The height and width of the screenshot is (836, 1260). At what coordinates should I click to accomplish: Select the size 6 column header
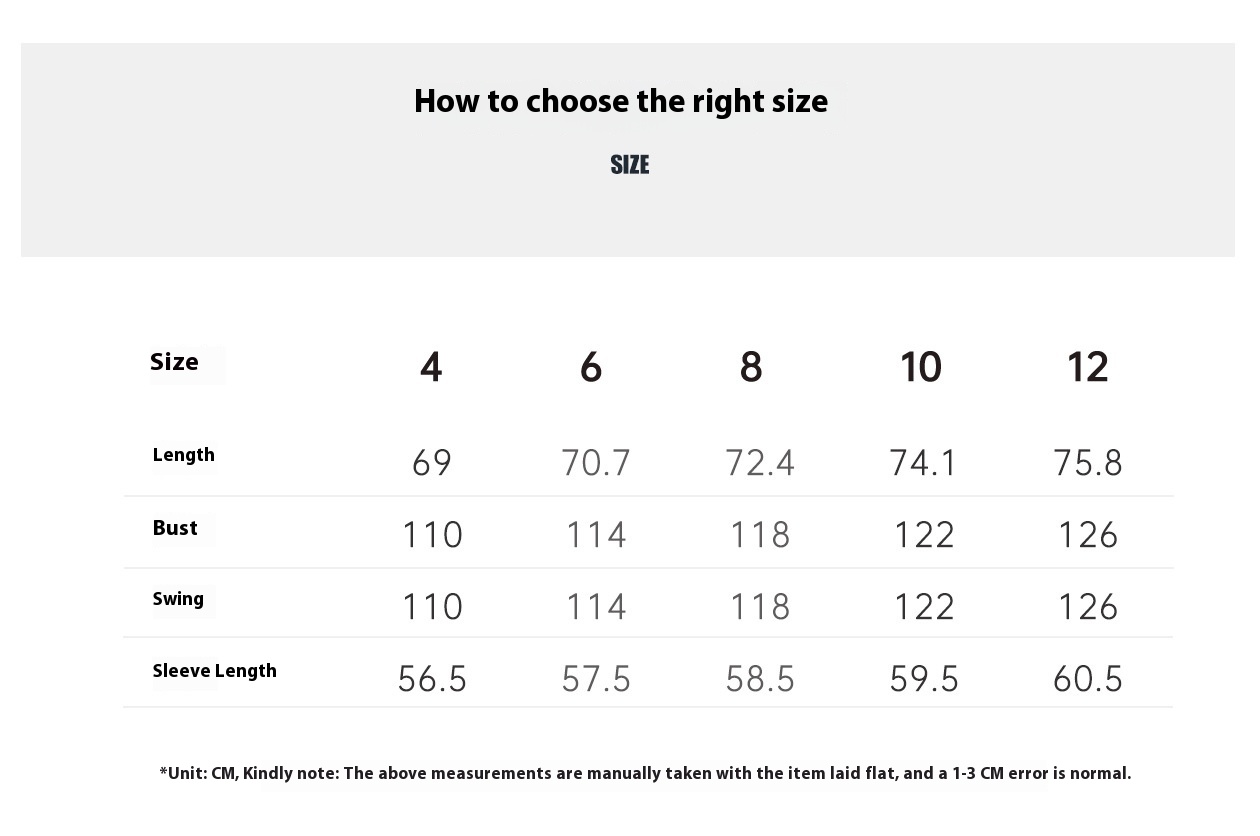pos(591,367)
